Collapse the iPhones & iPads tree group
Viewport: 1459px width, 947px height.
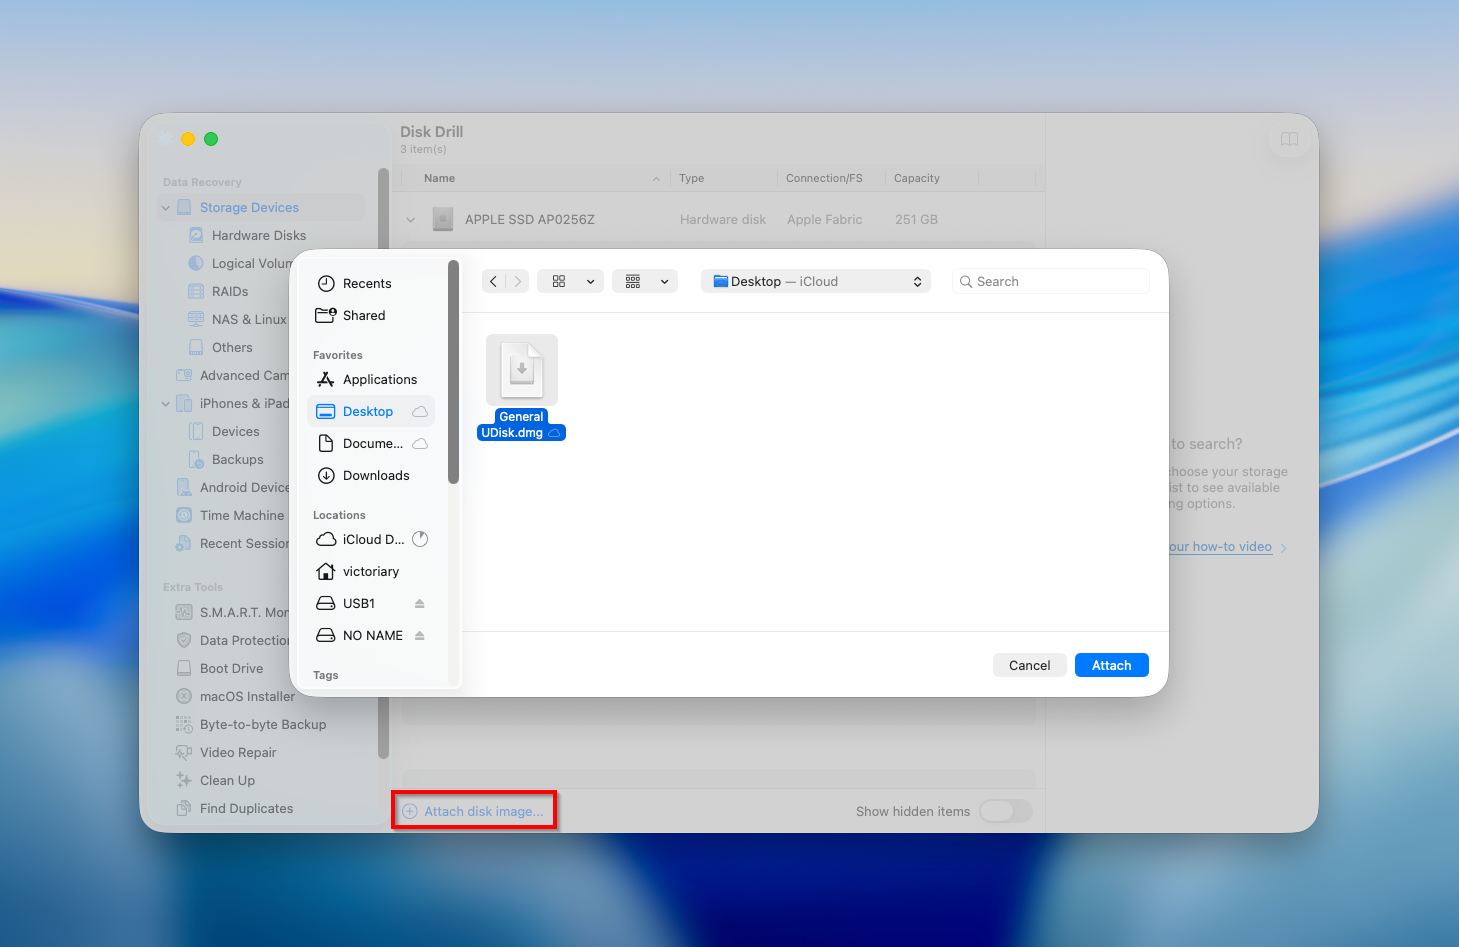pos(166,404)
